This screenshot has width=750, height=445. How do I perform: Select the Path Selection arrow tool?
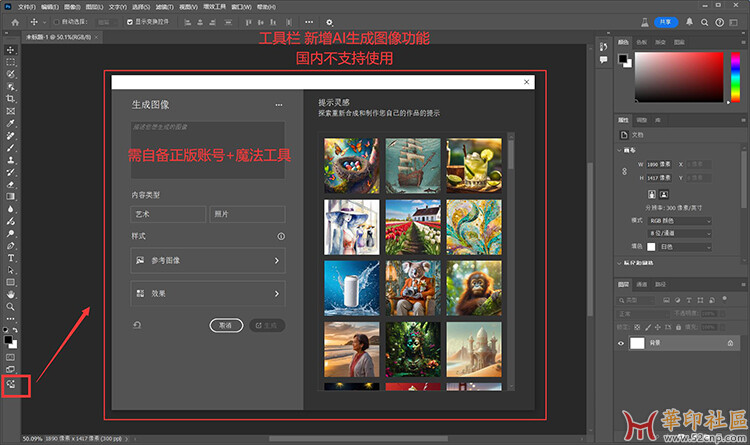tap(11, 270)
